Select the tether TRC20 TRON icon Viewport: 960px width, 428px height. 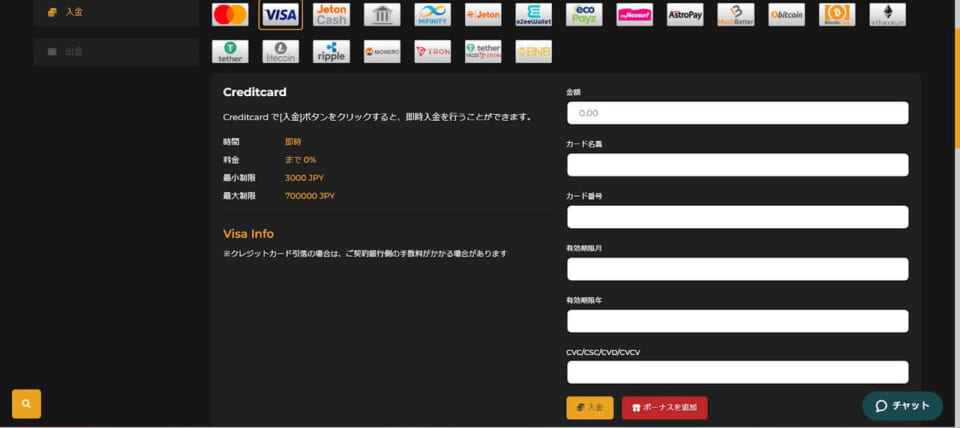coord(483,51)
